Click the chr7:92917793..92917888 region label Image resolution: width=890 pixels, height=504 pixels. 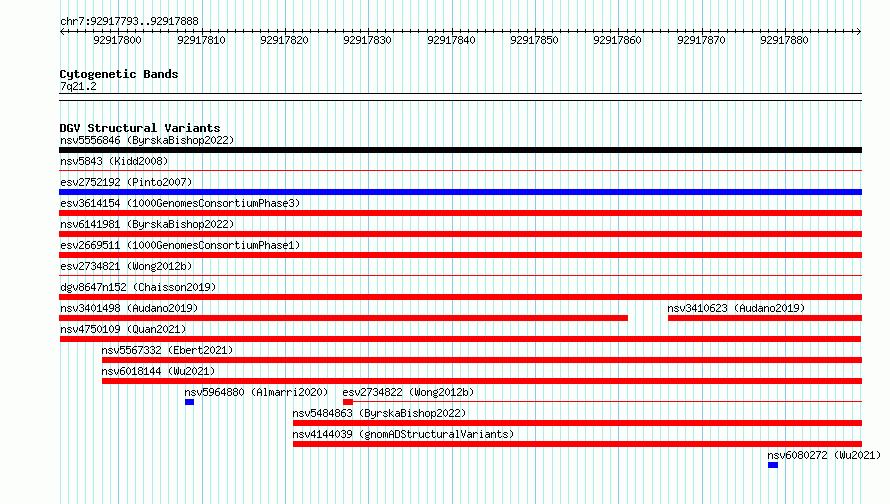click(129, 22)
